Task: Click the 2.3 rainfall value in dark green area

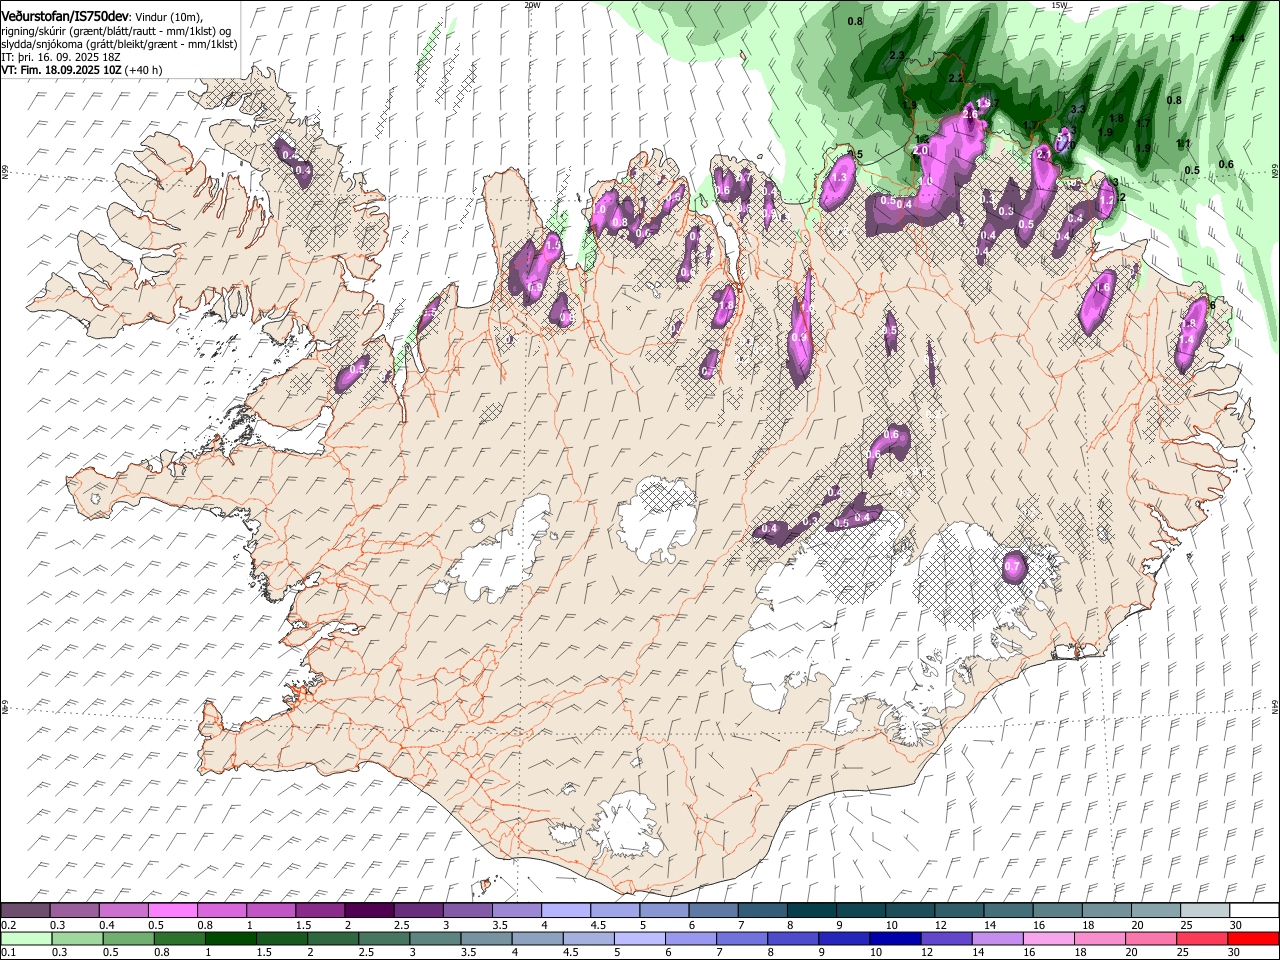Action: click(x=896, y=56)
